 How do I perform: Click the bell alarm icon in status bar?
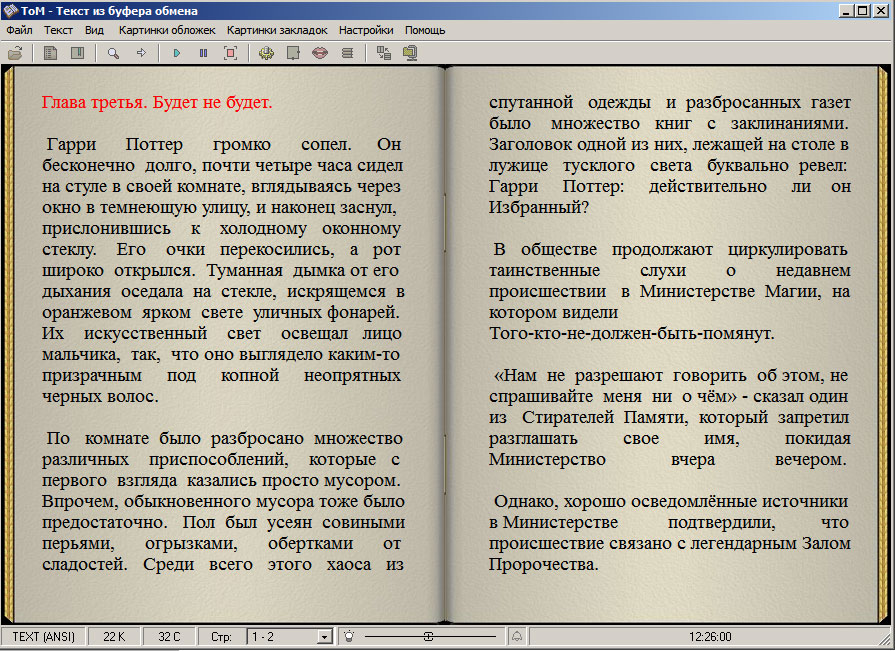tap(517, 636)
